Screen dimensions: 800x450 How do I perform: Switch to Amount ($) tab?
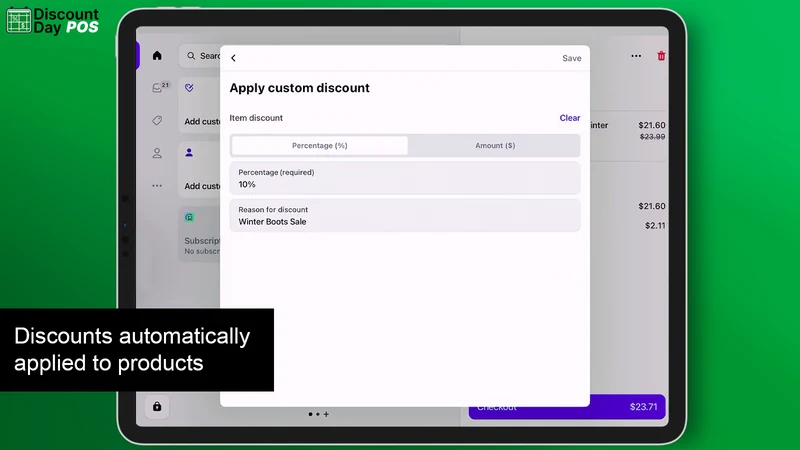tap(495, 145)
